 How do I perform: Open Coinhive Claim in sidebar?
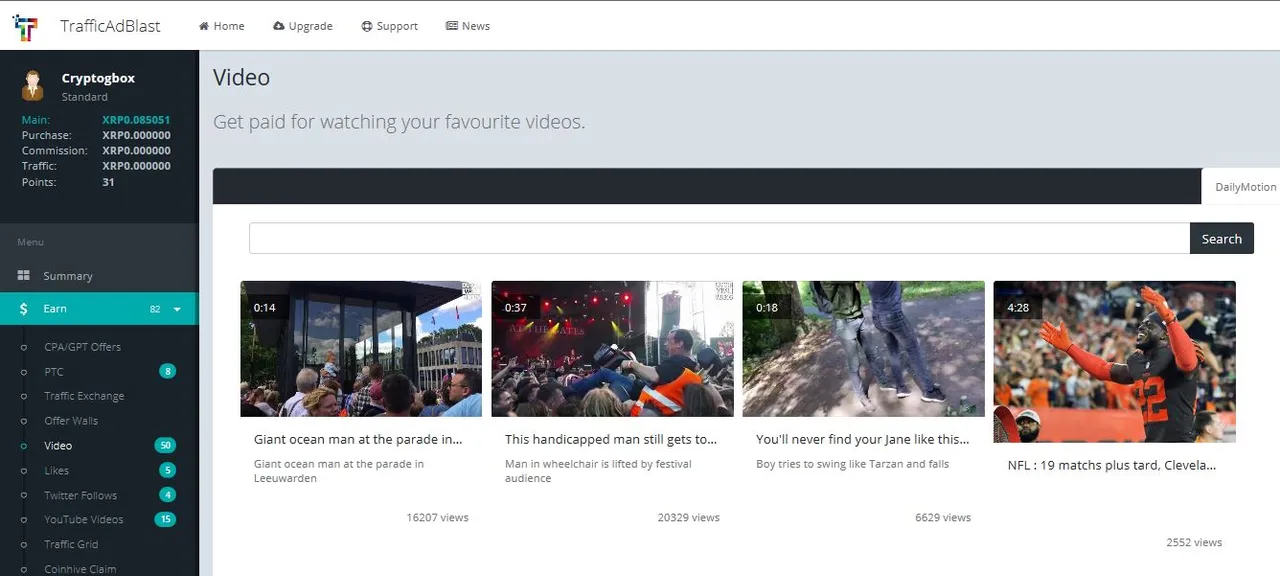pos(80,569)
